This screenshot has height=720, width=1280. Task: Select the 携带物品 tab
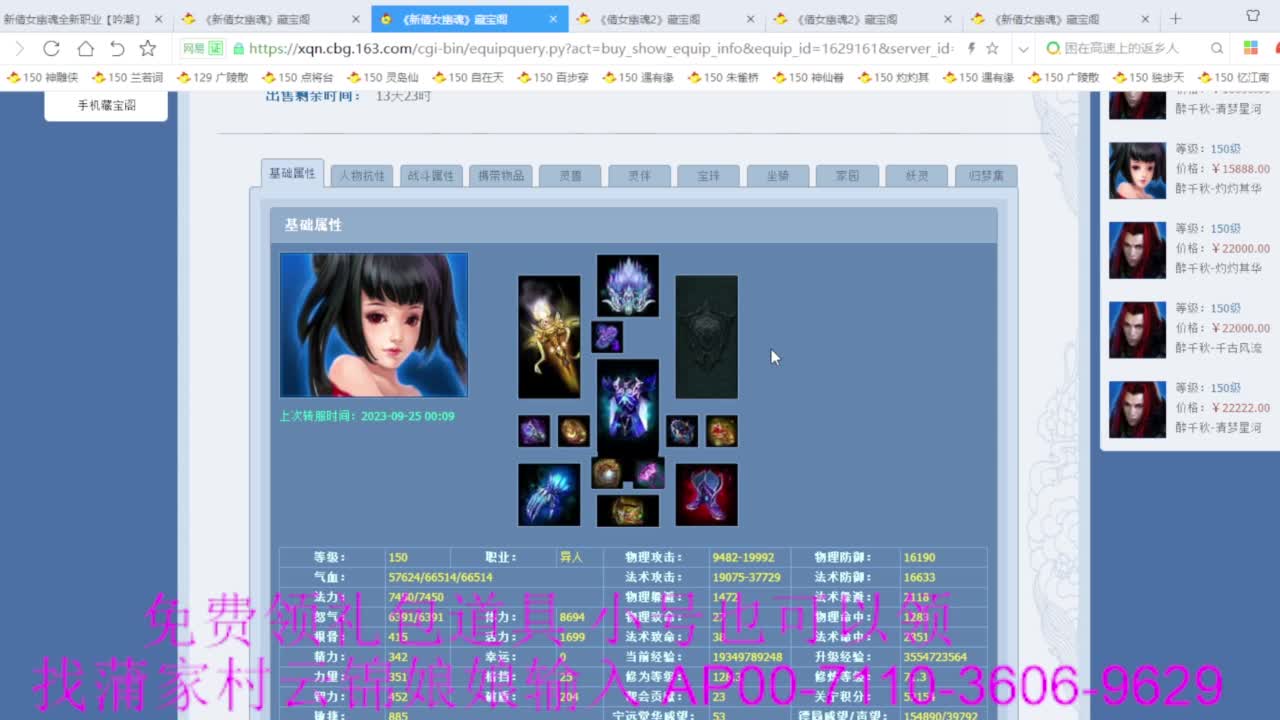click(500, 175)
